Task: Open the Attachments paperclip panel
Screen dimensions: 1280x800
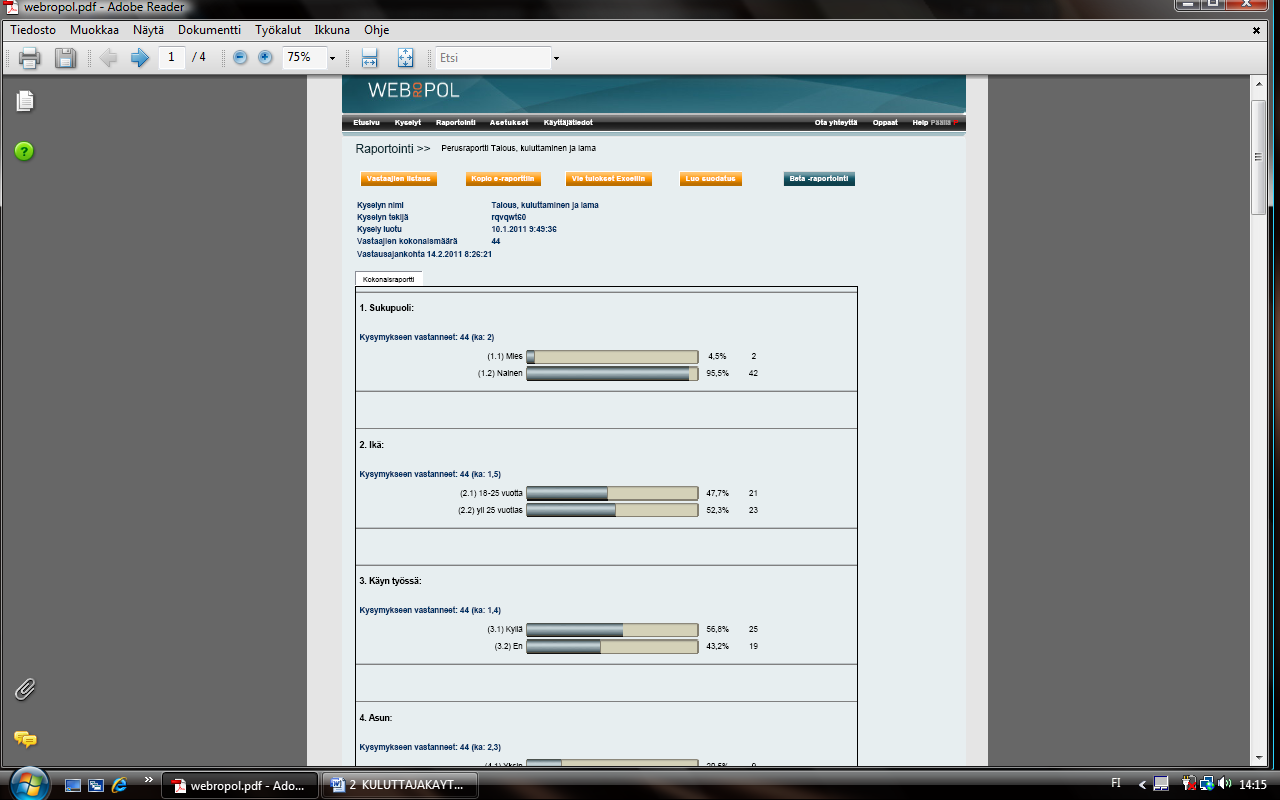Action: pyautogui.click(x=25, y=689)
